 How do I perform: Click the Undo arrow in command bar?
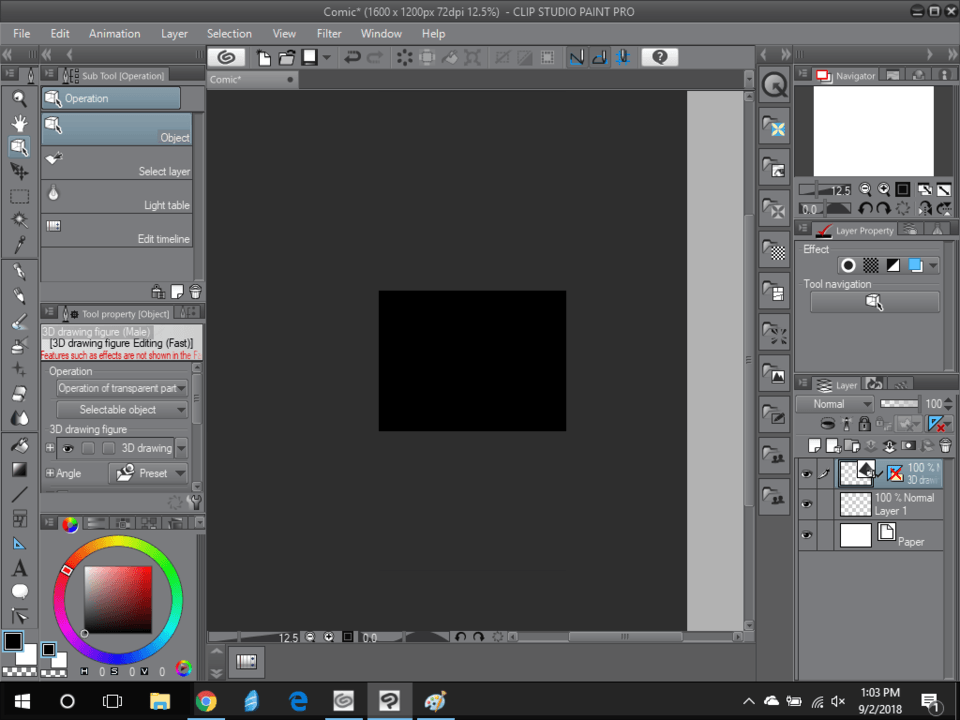tap(352, 58)
